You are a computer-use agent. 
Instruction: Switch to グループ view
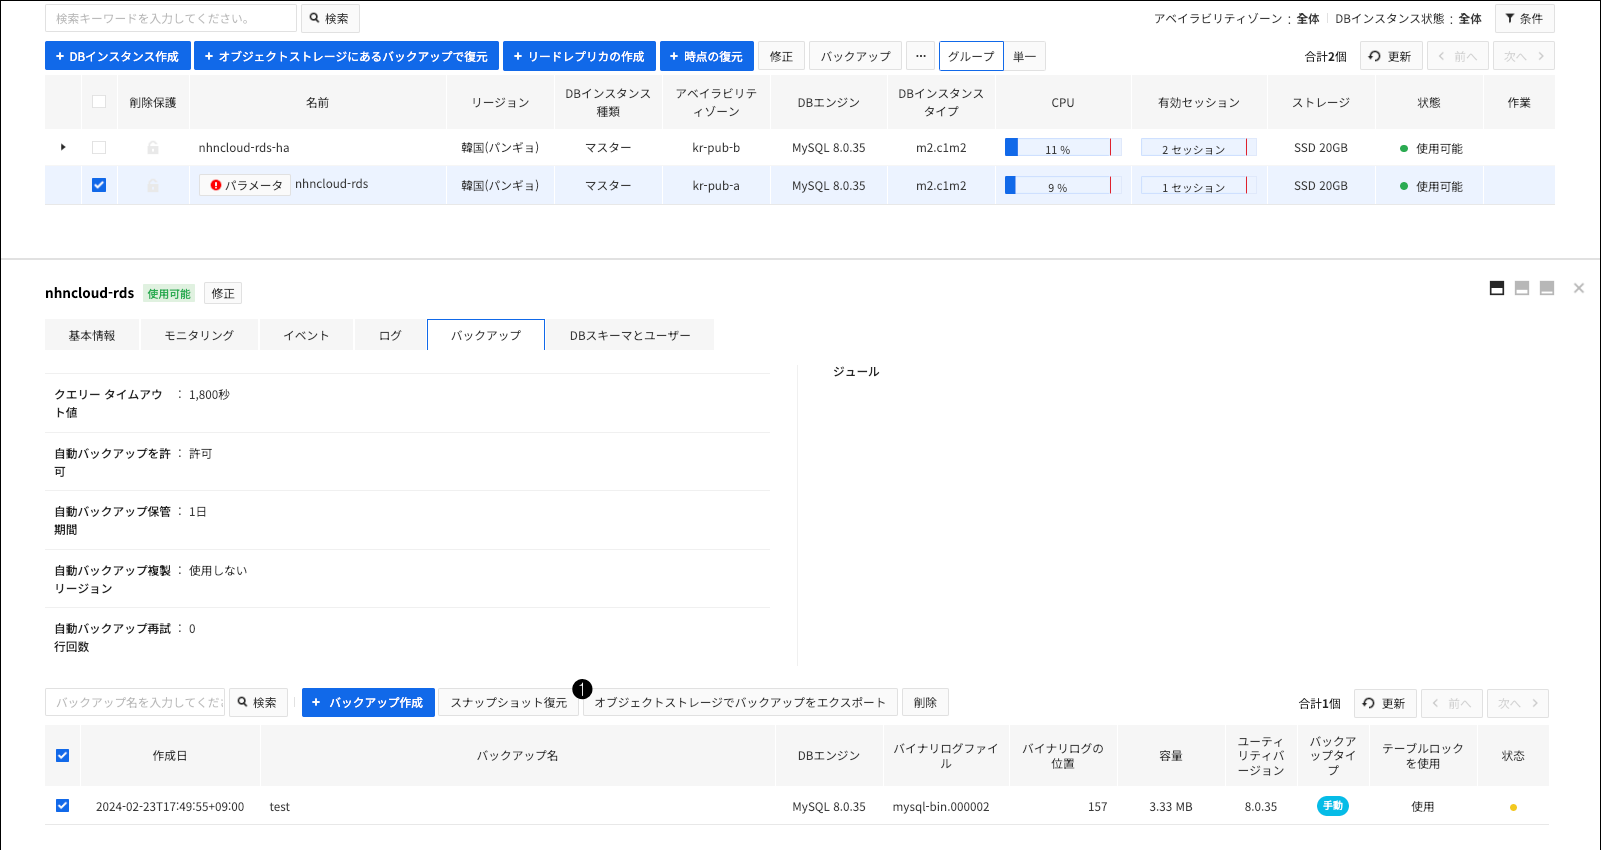pos(971,56)
